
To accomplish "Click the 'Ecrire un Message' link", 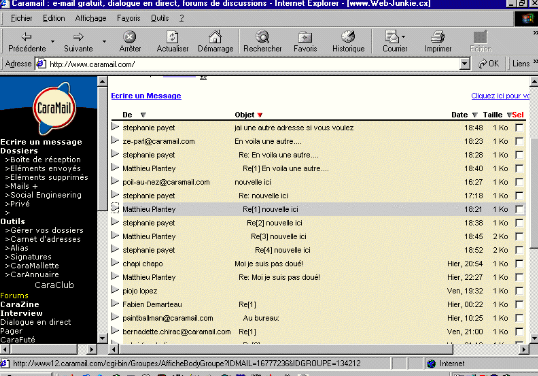I will [146, 96].
